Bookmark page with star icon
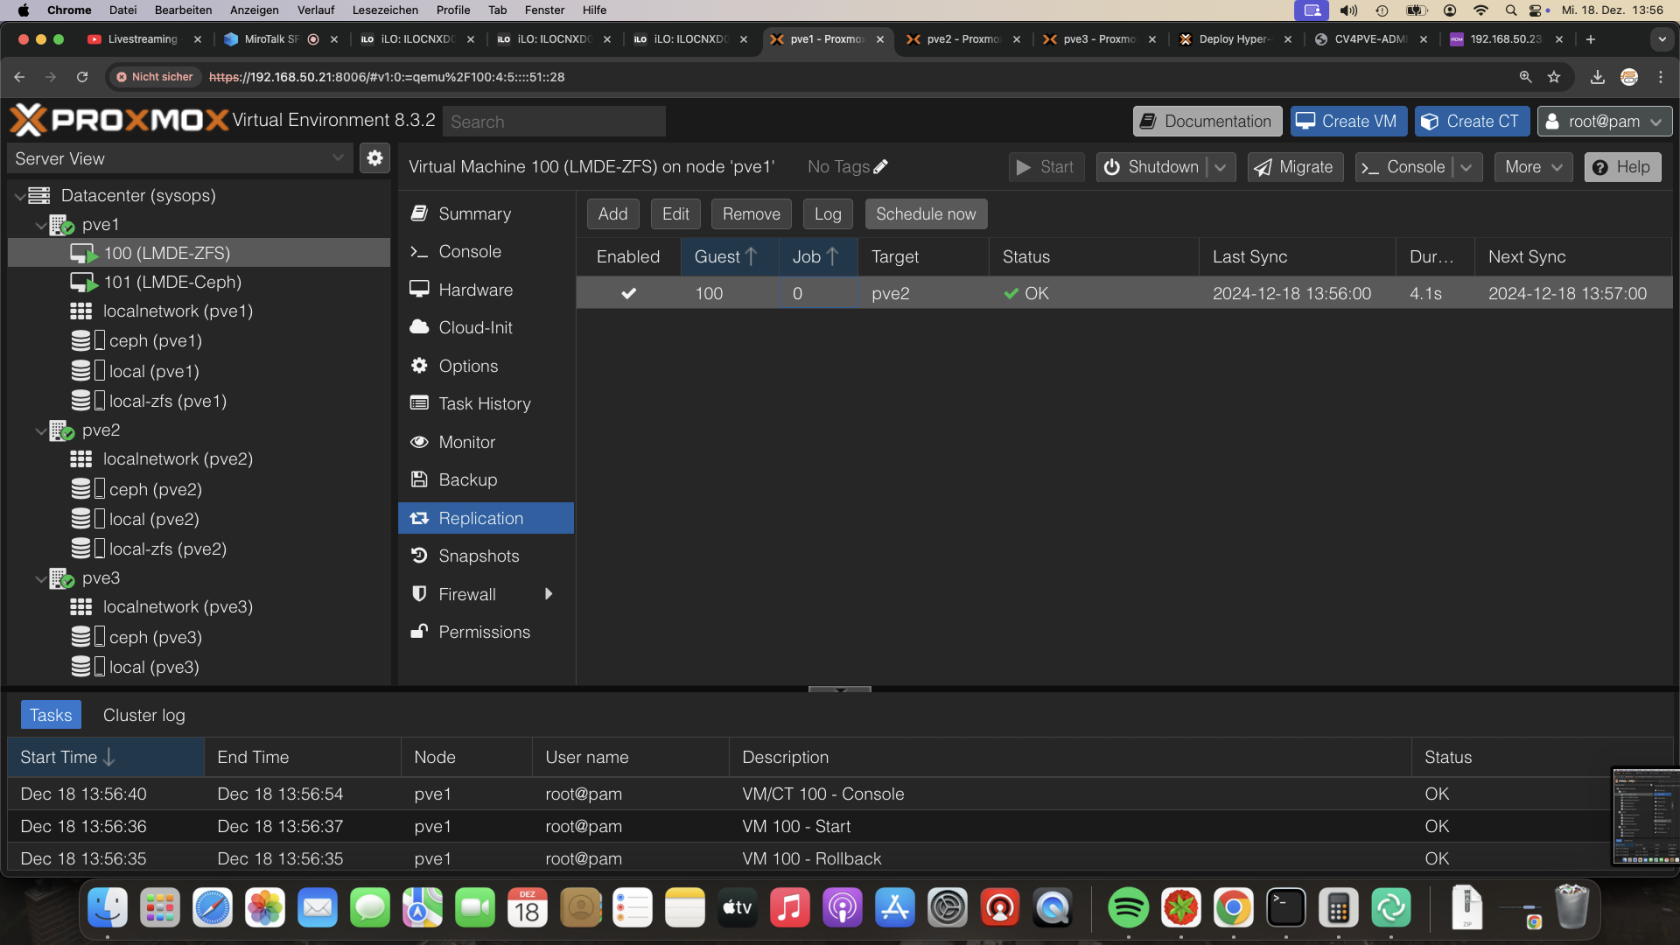Screen dimensions: 1680x945 coord(1553,77)
